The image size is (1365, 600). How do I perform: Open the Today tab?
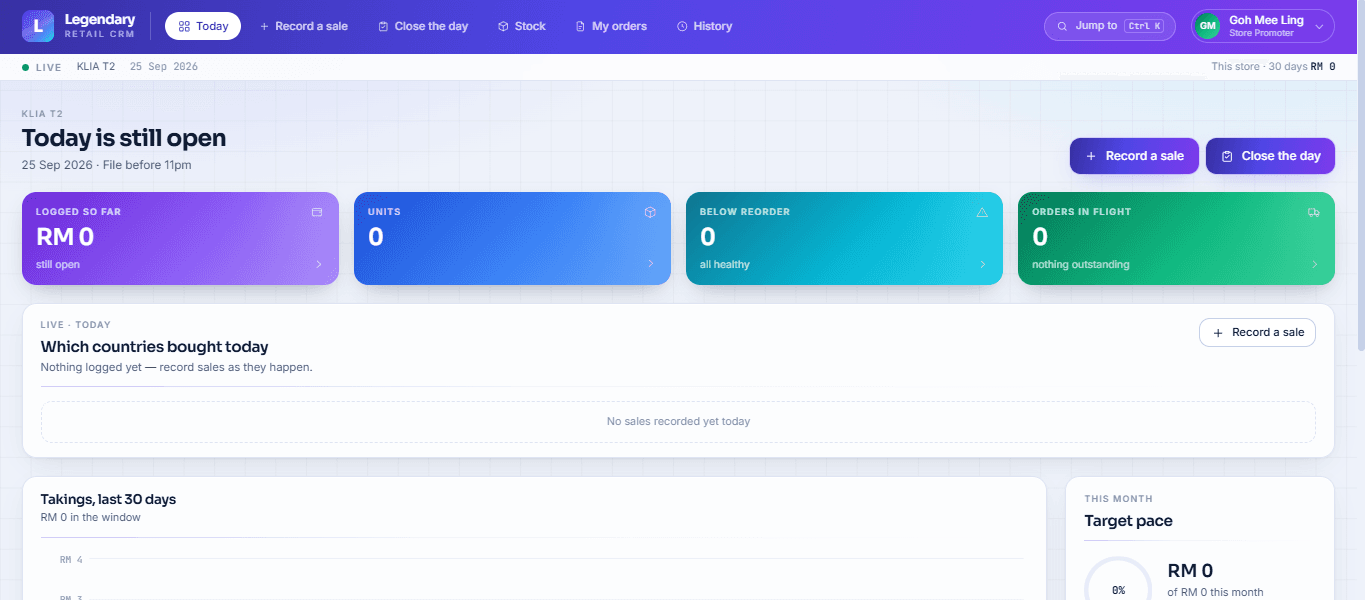203,26
